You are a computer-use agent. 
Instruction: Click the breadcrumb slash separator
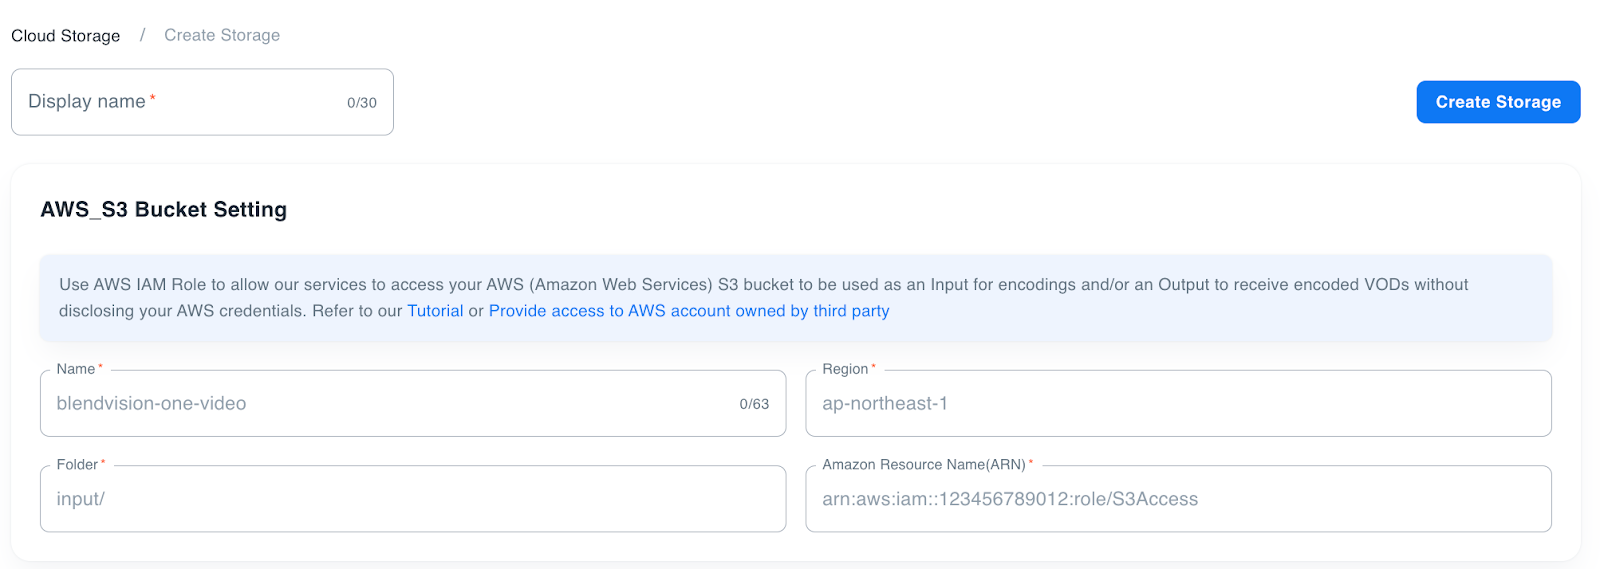pyautogui.click(x=142, y=36)
